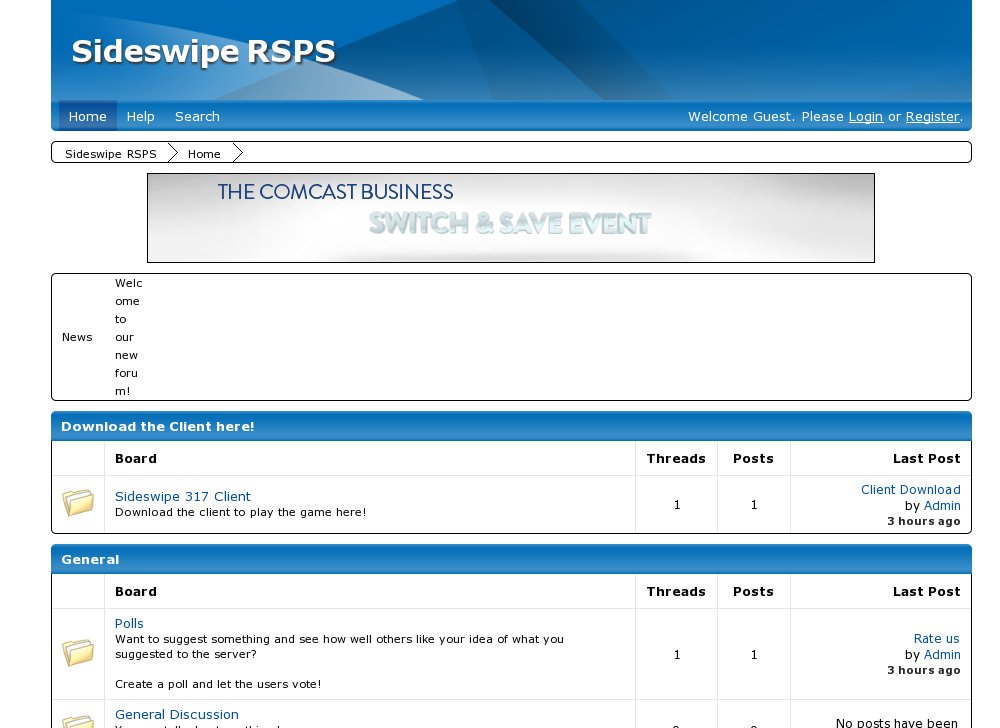Image resolution: width=1000 pixels, height=728 pixels.
Task: Click the Register link
Action: (x=932, y=116)
